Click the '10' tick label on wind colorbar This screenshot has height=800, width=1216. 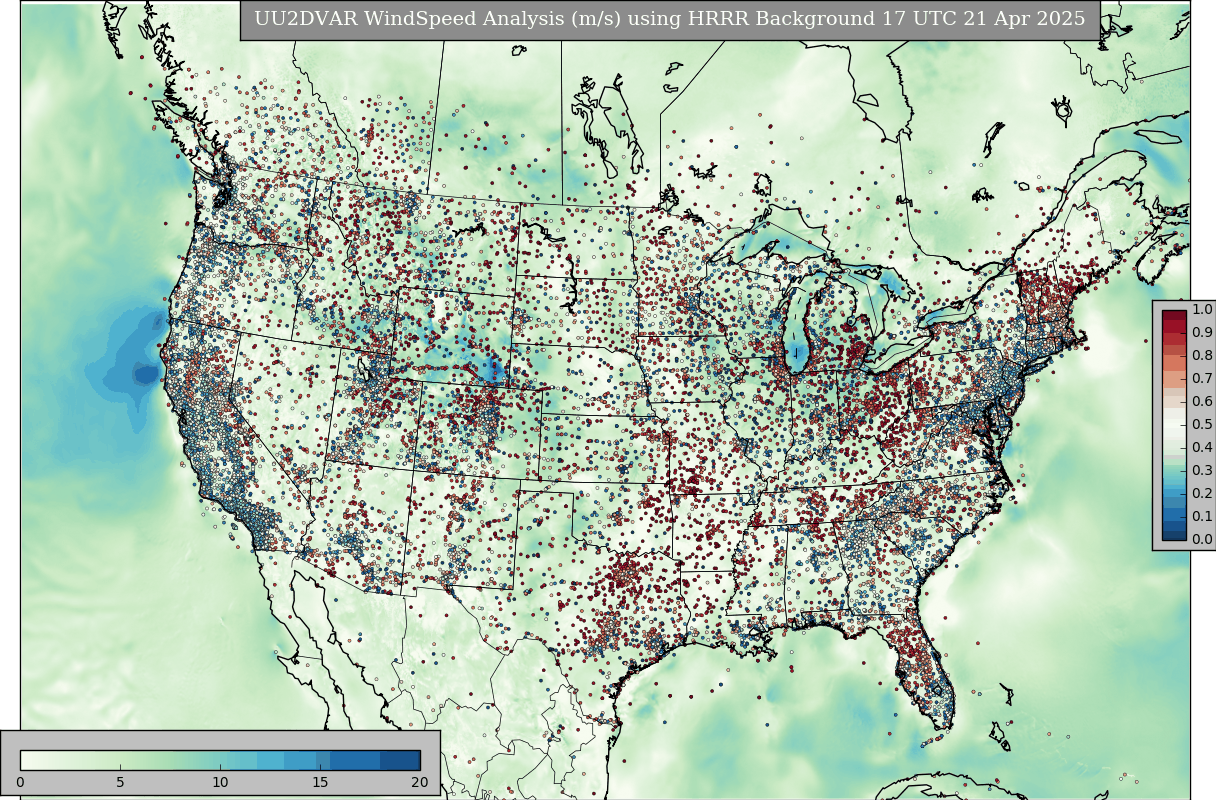[x=220, y=782]
